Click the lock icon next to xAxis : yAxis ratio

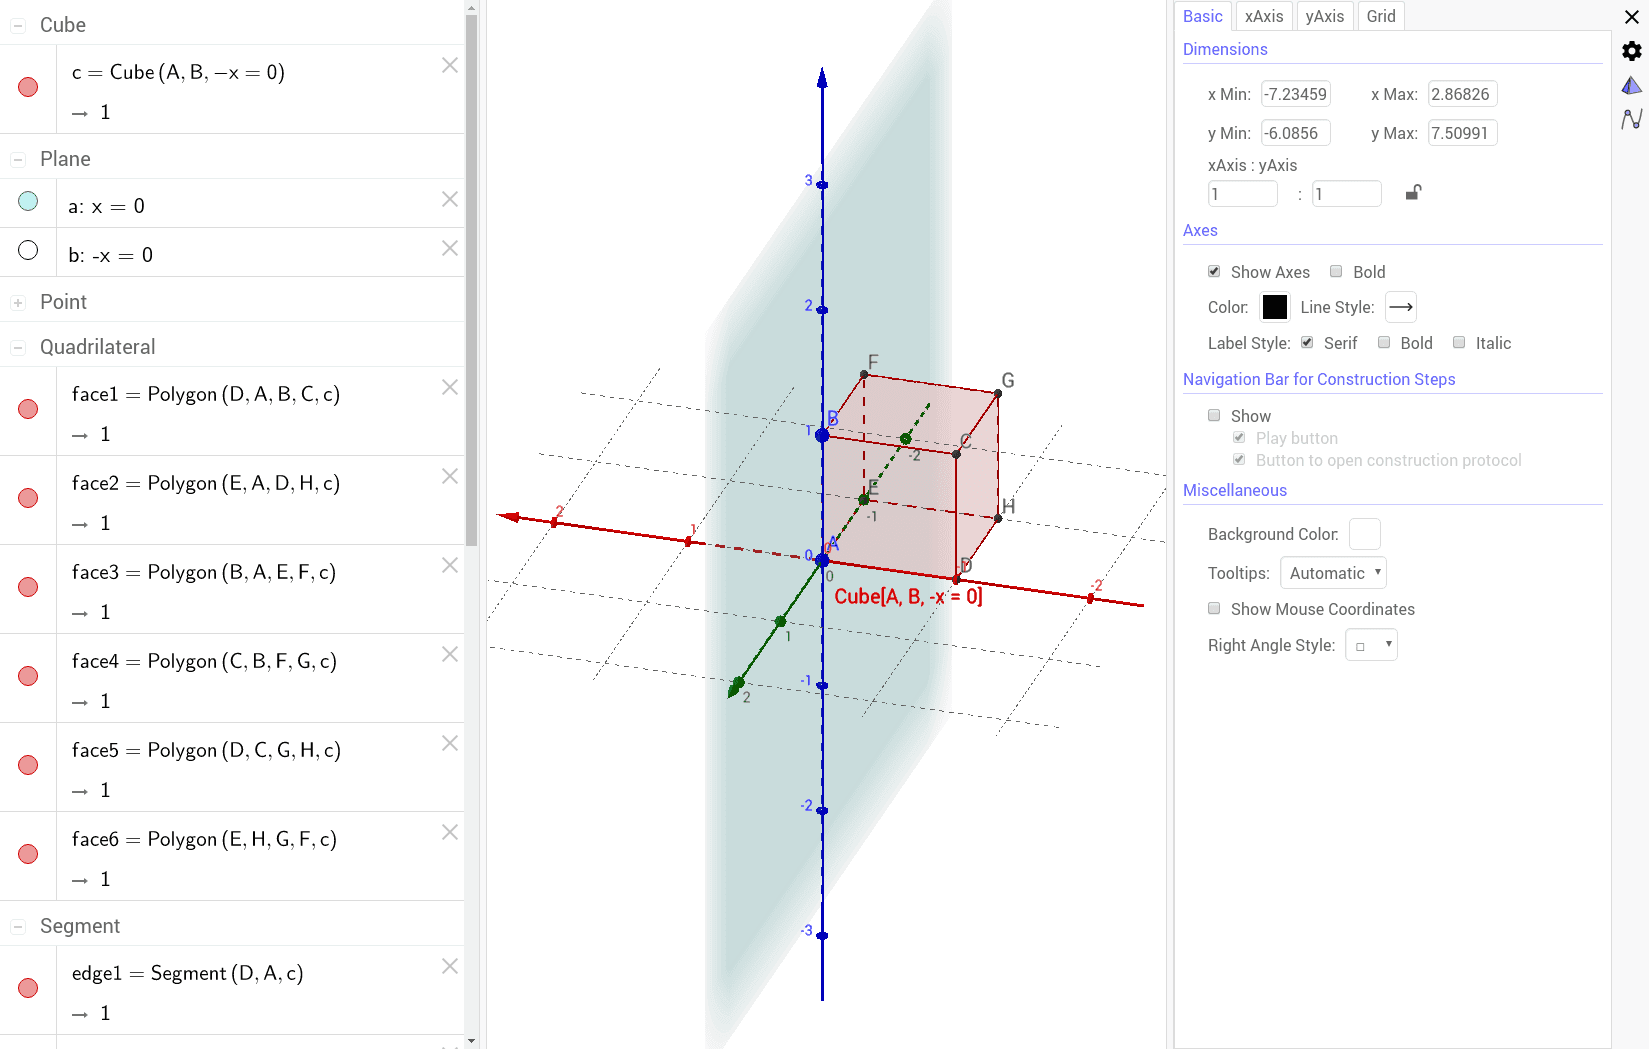pyautogui.click(x=1413, y=192)
